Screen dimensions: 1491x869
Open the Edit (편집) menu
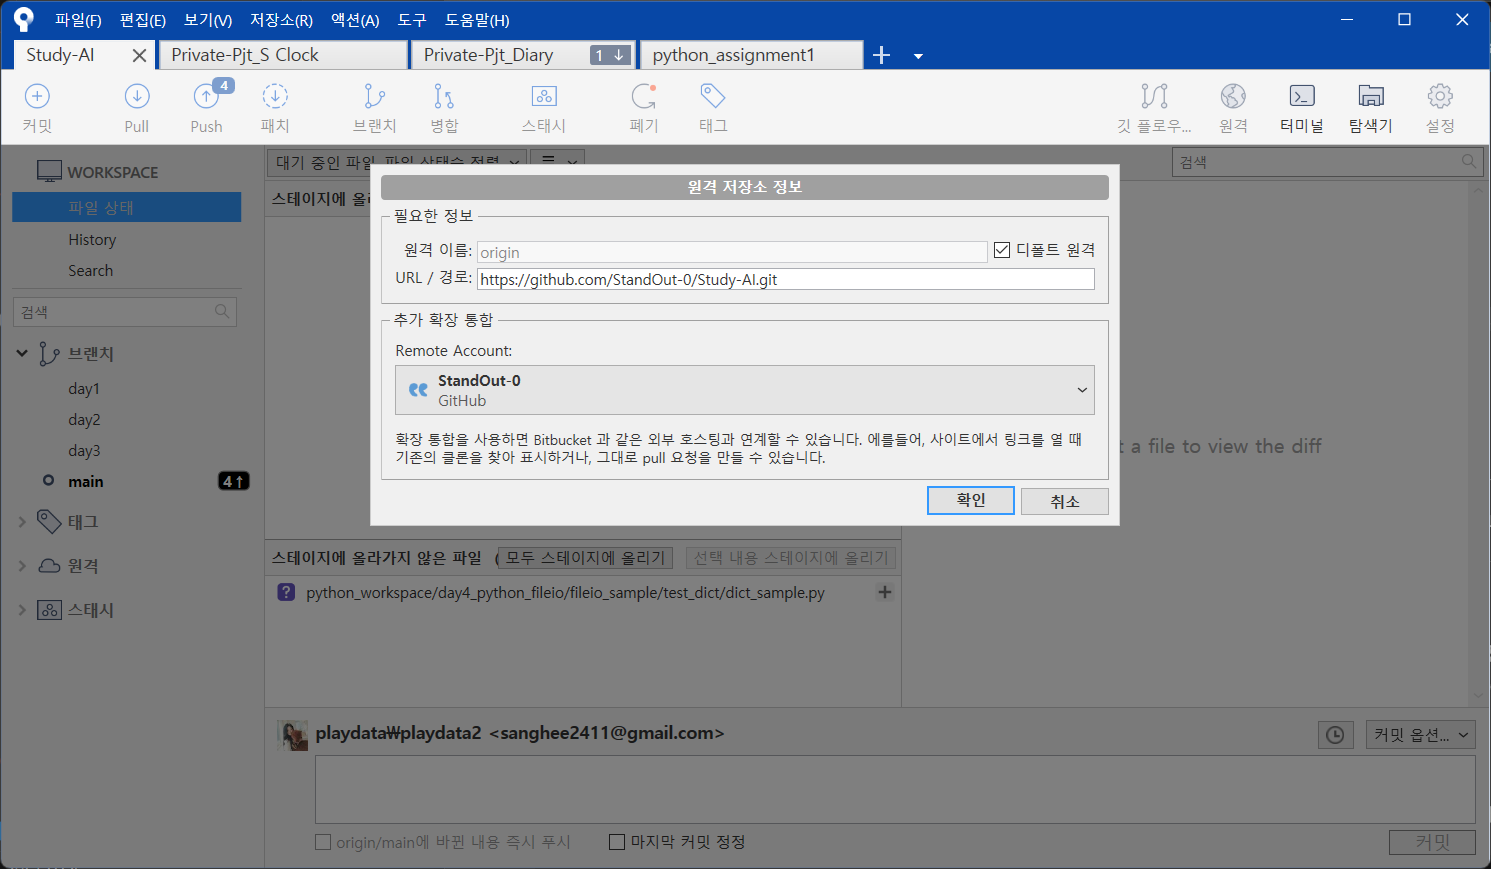coord(143,20)
